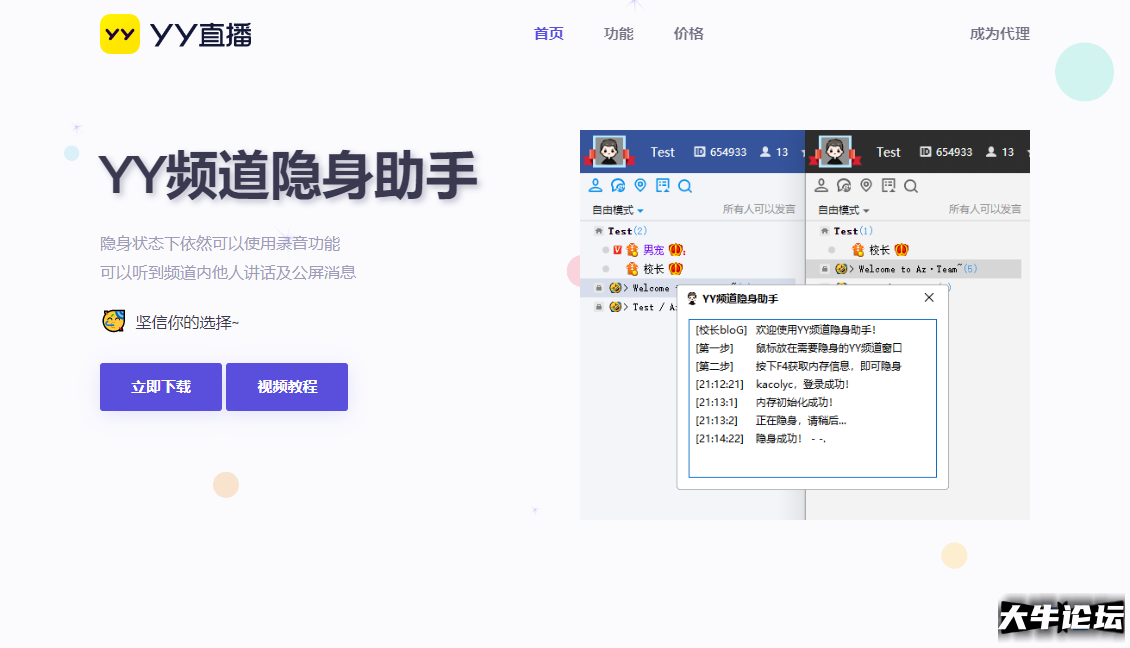
Task: Click the bulletin board icon in dark window toolbar
Action: click(x=888, y=185)
